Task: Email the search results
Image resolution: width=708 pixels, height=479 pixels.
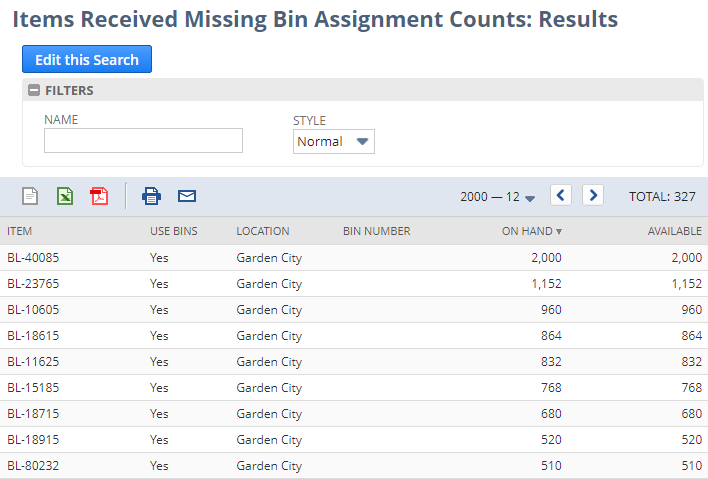Action: tap(187, 196)
